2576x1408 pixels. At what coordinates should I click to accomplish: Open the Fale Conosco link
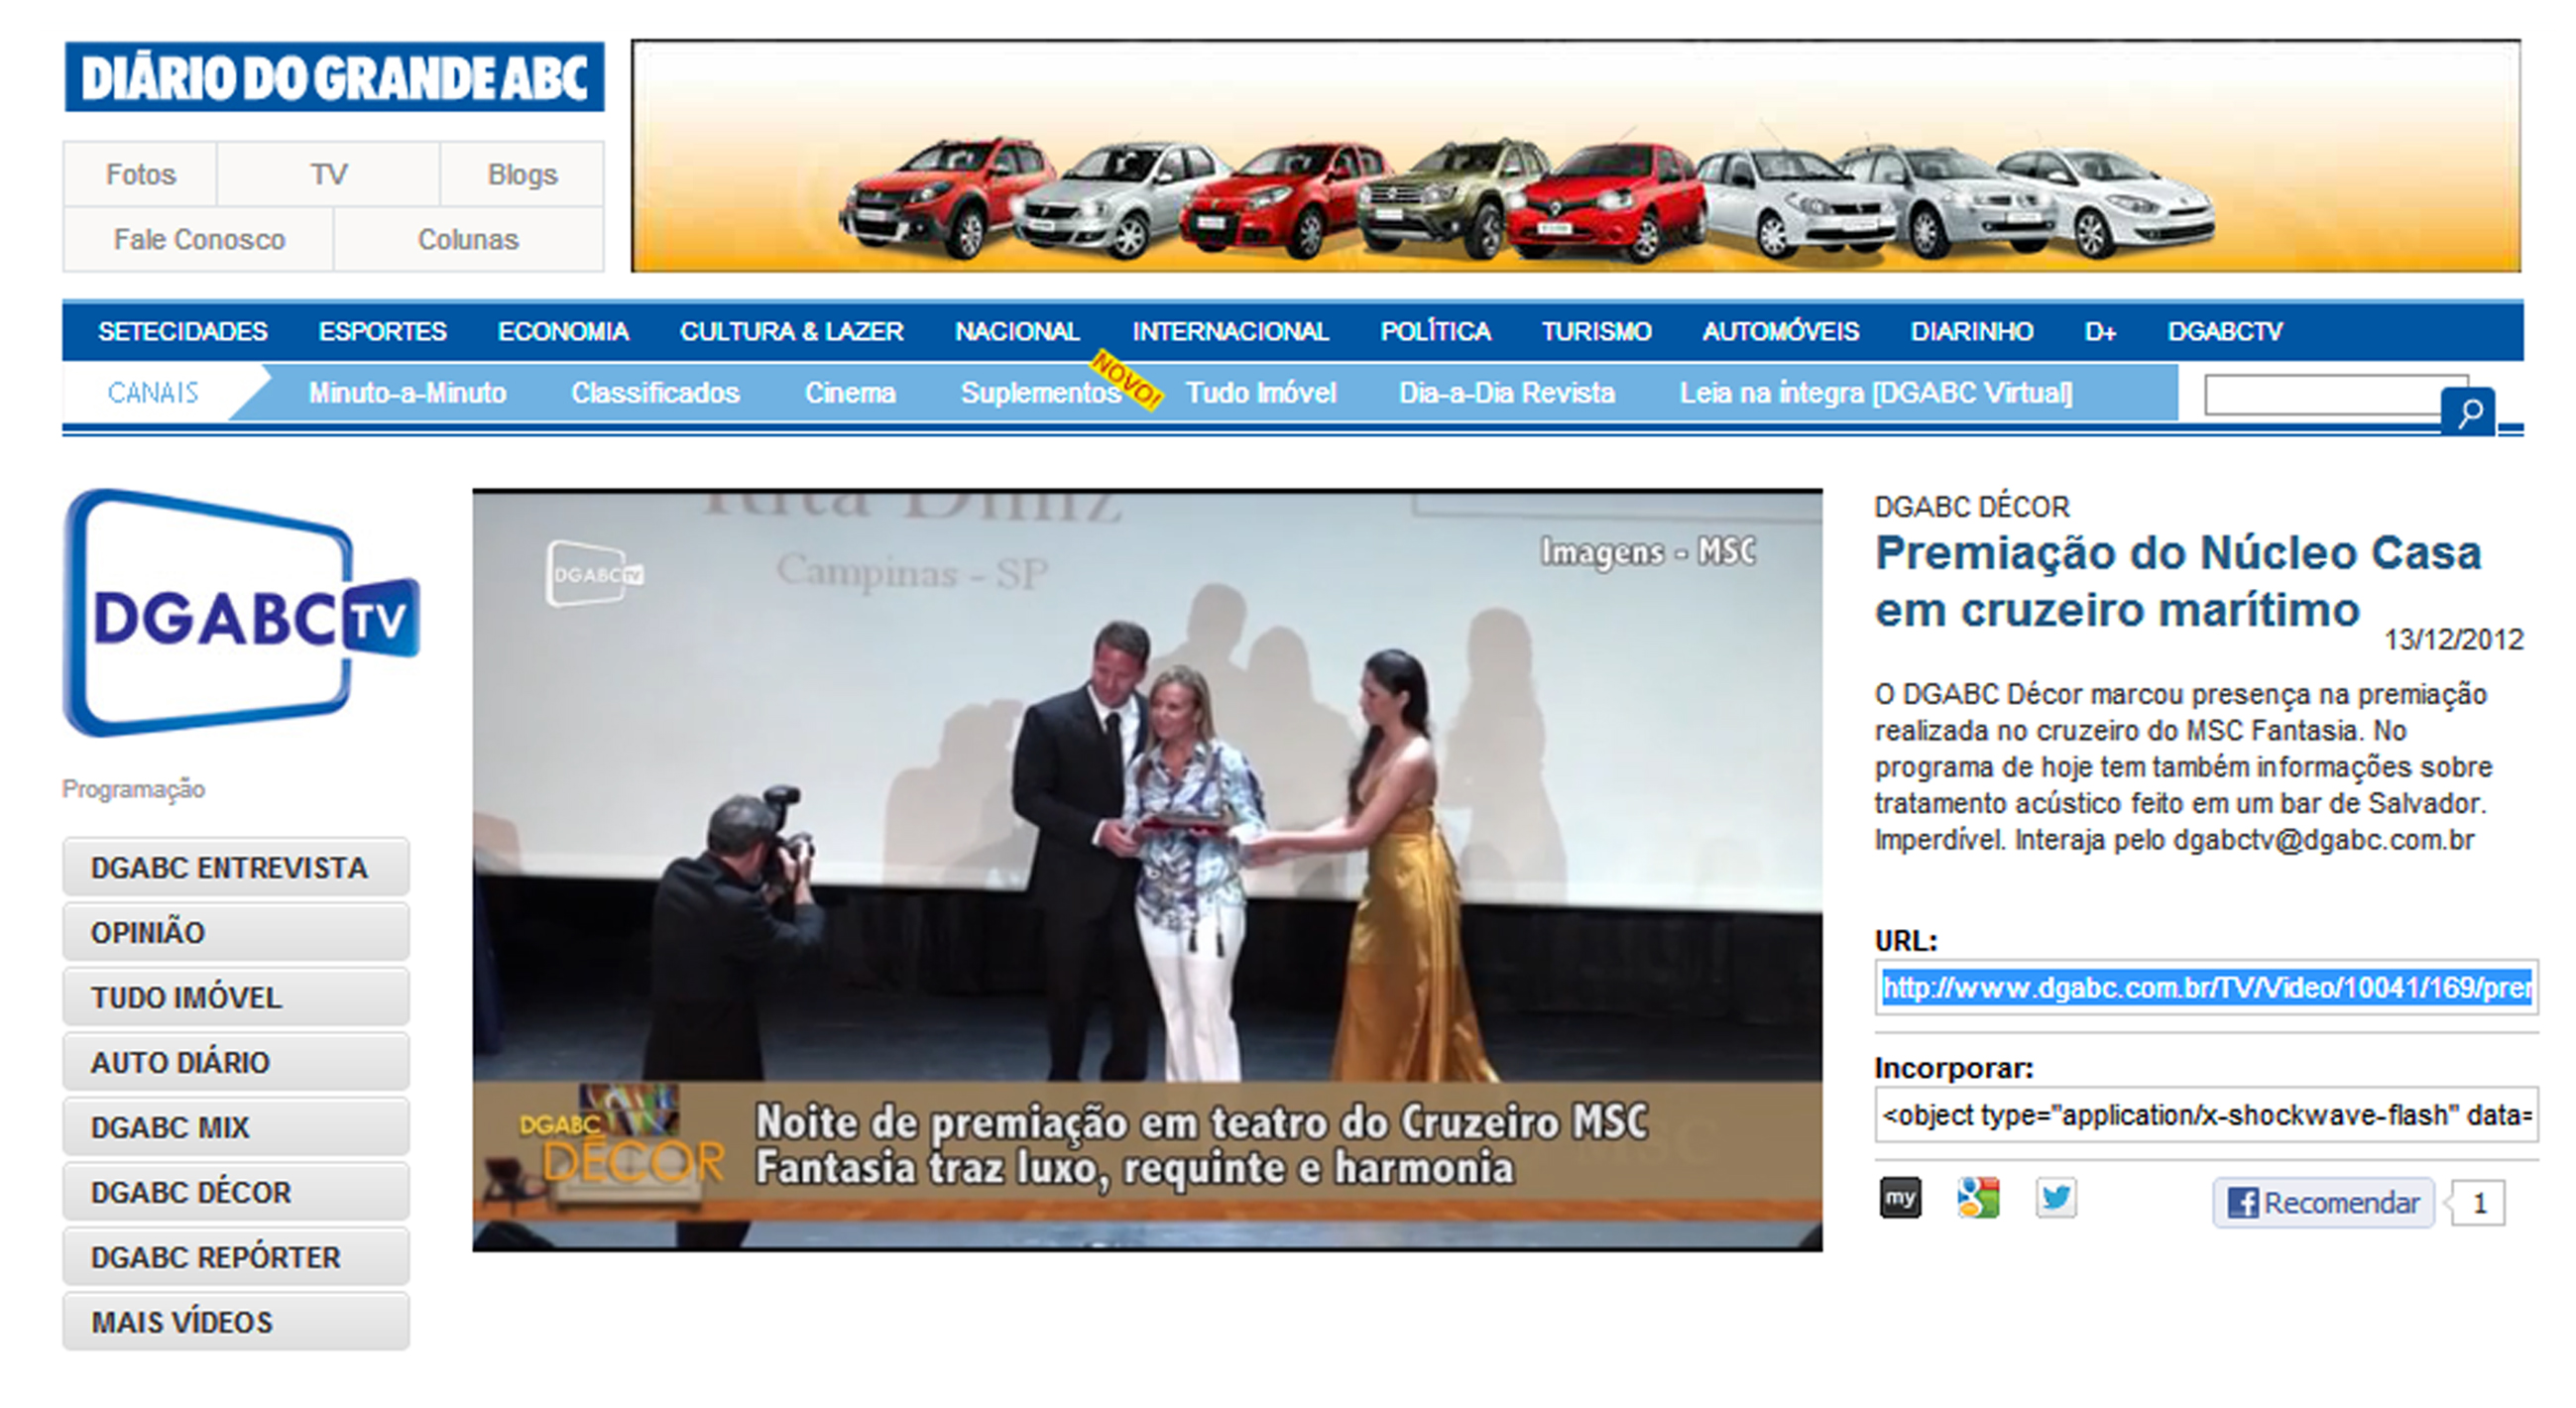coord(199,239)
